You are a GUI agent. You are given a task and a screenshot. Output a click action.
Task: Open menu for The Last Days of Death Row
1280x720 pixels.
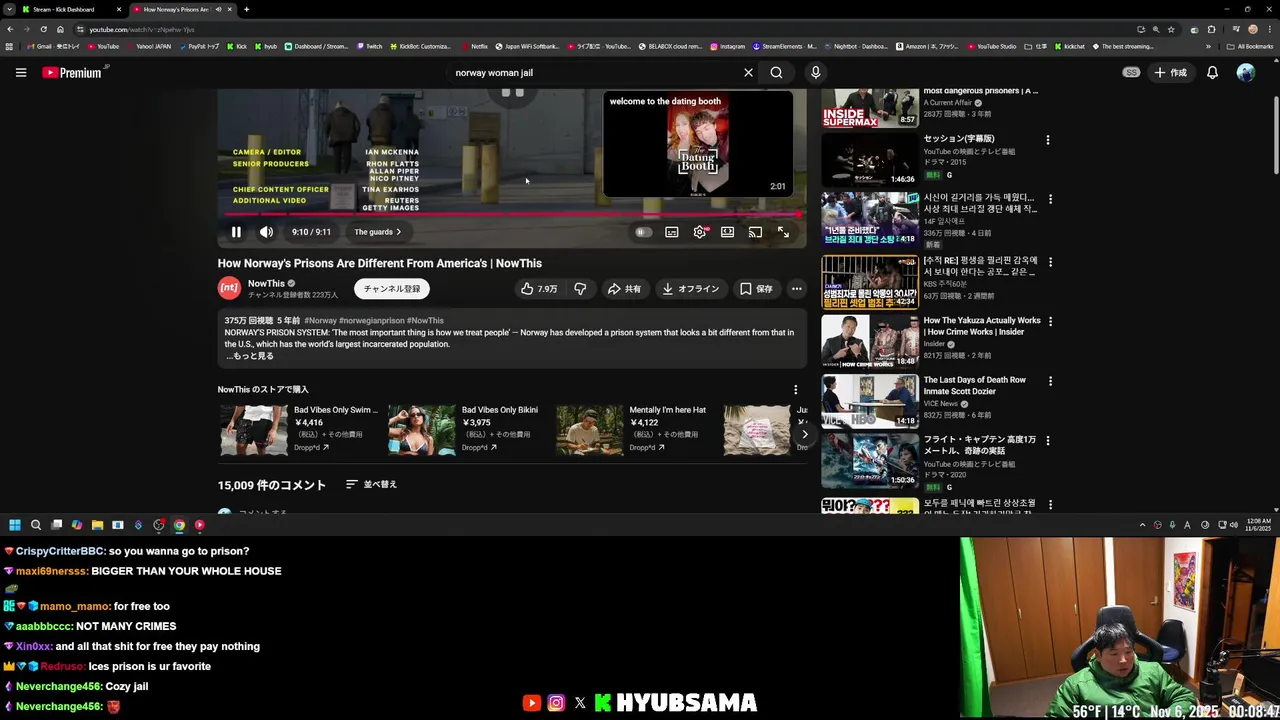pyautogui.click(x=1050, y=381)
